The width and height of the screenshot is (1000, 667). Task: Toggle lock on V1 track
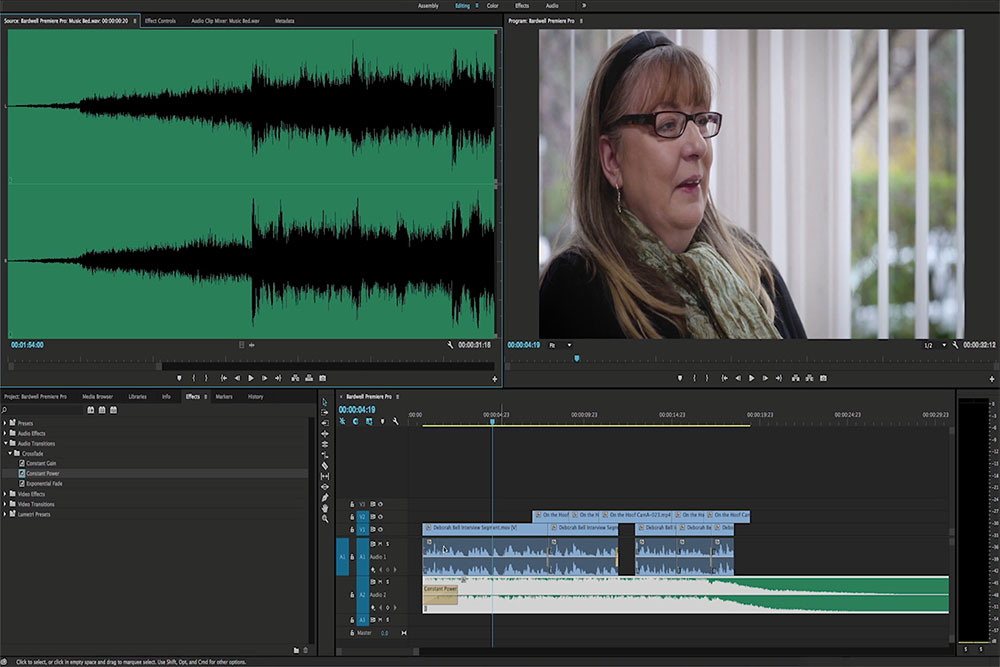pyautogui.click(x=351, y=529)
